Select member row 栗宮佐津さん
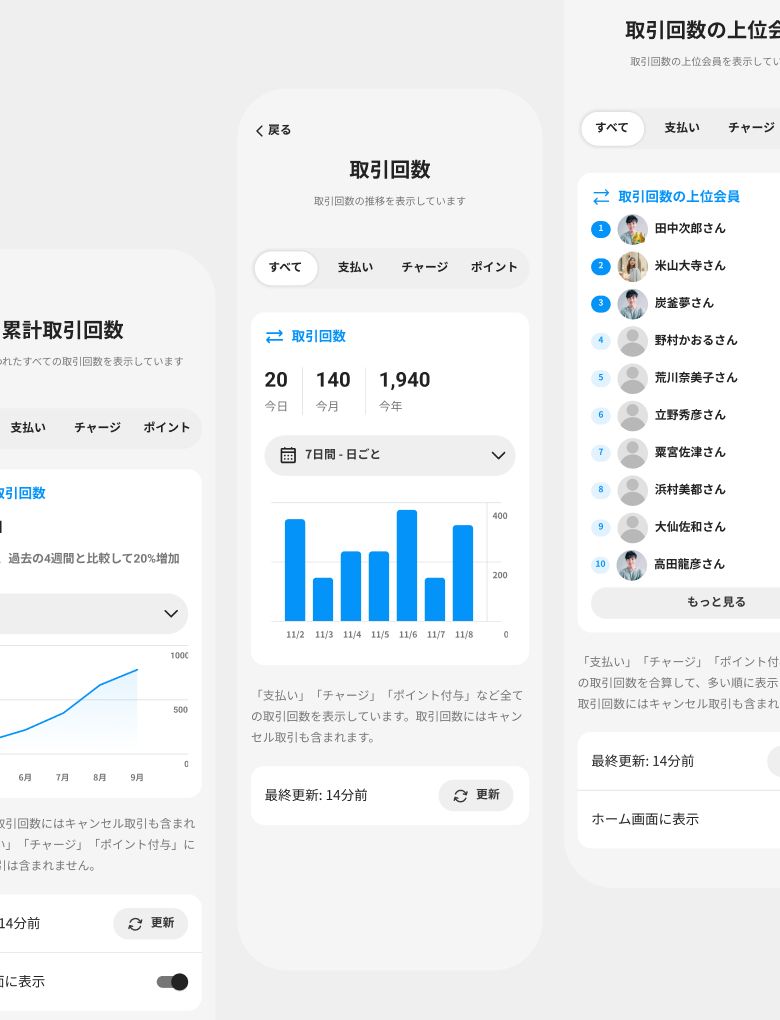 [686, 453]
